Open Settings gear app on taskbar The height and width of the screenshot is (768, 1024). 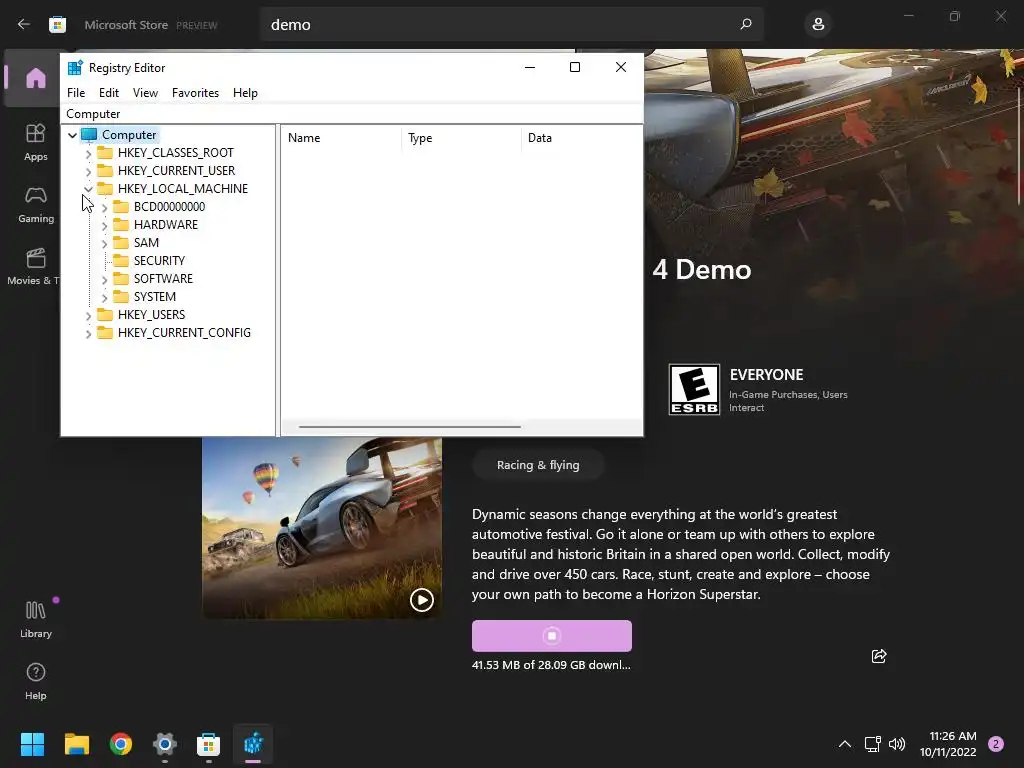click(x=165, y=744)
